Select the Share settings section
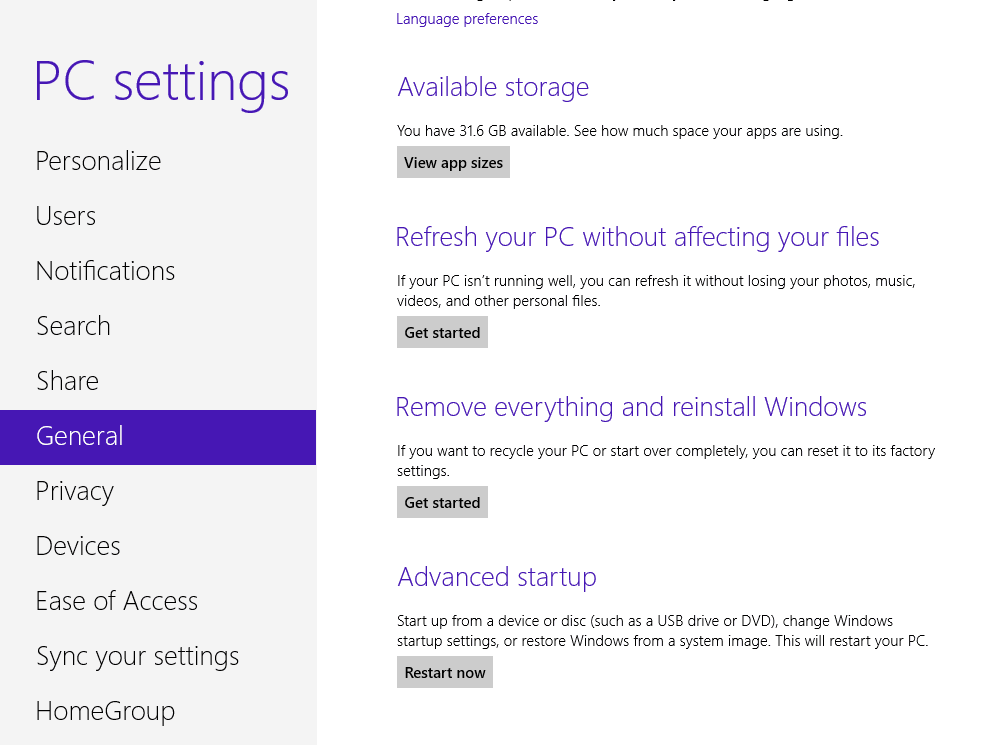 click(67, 380)
